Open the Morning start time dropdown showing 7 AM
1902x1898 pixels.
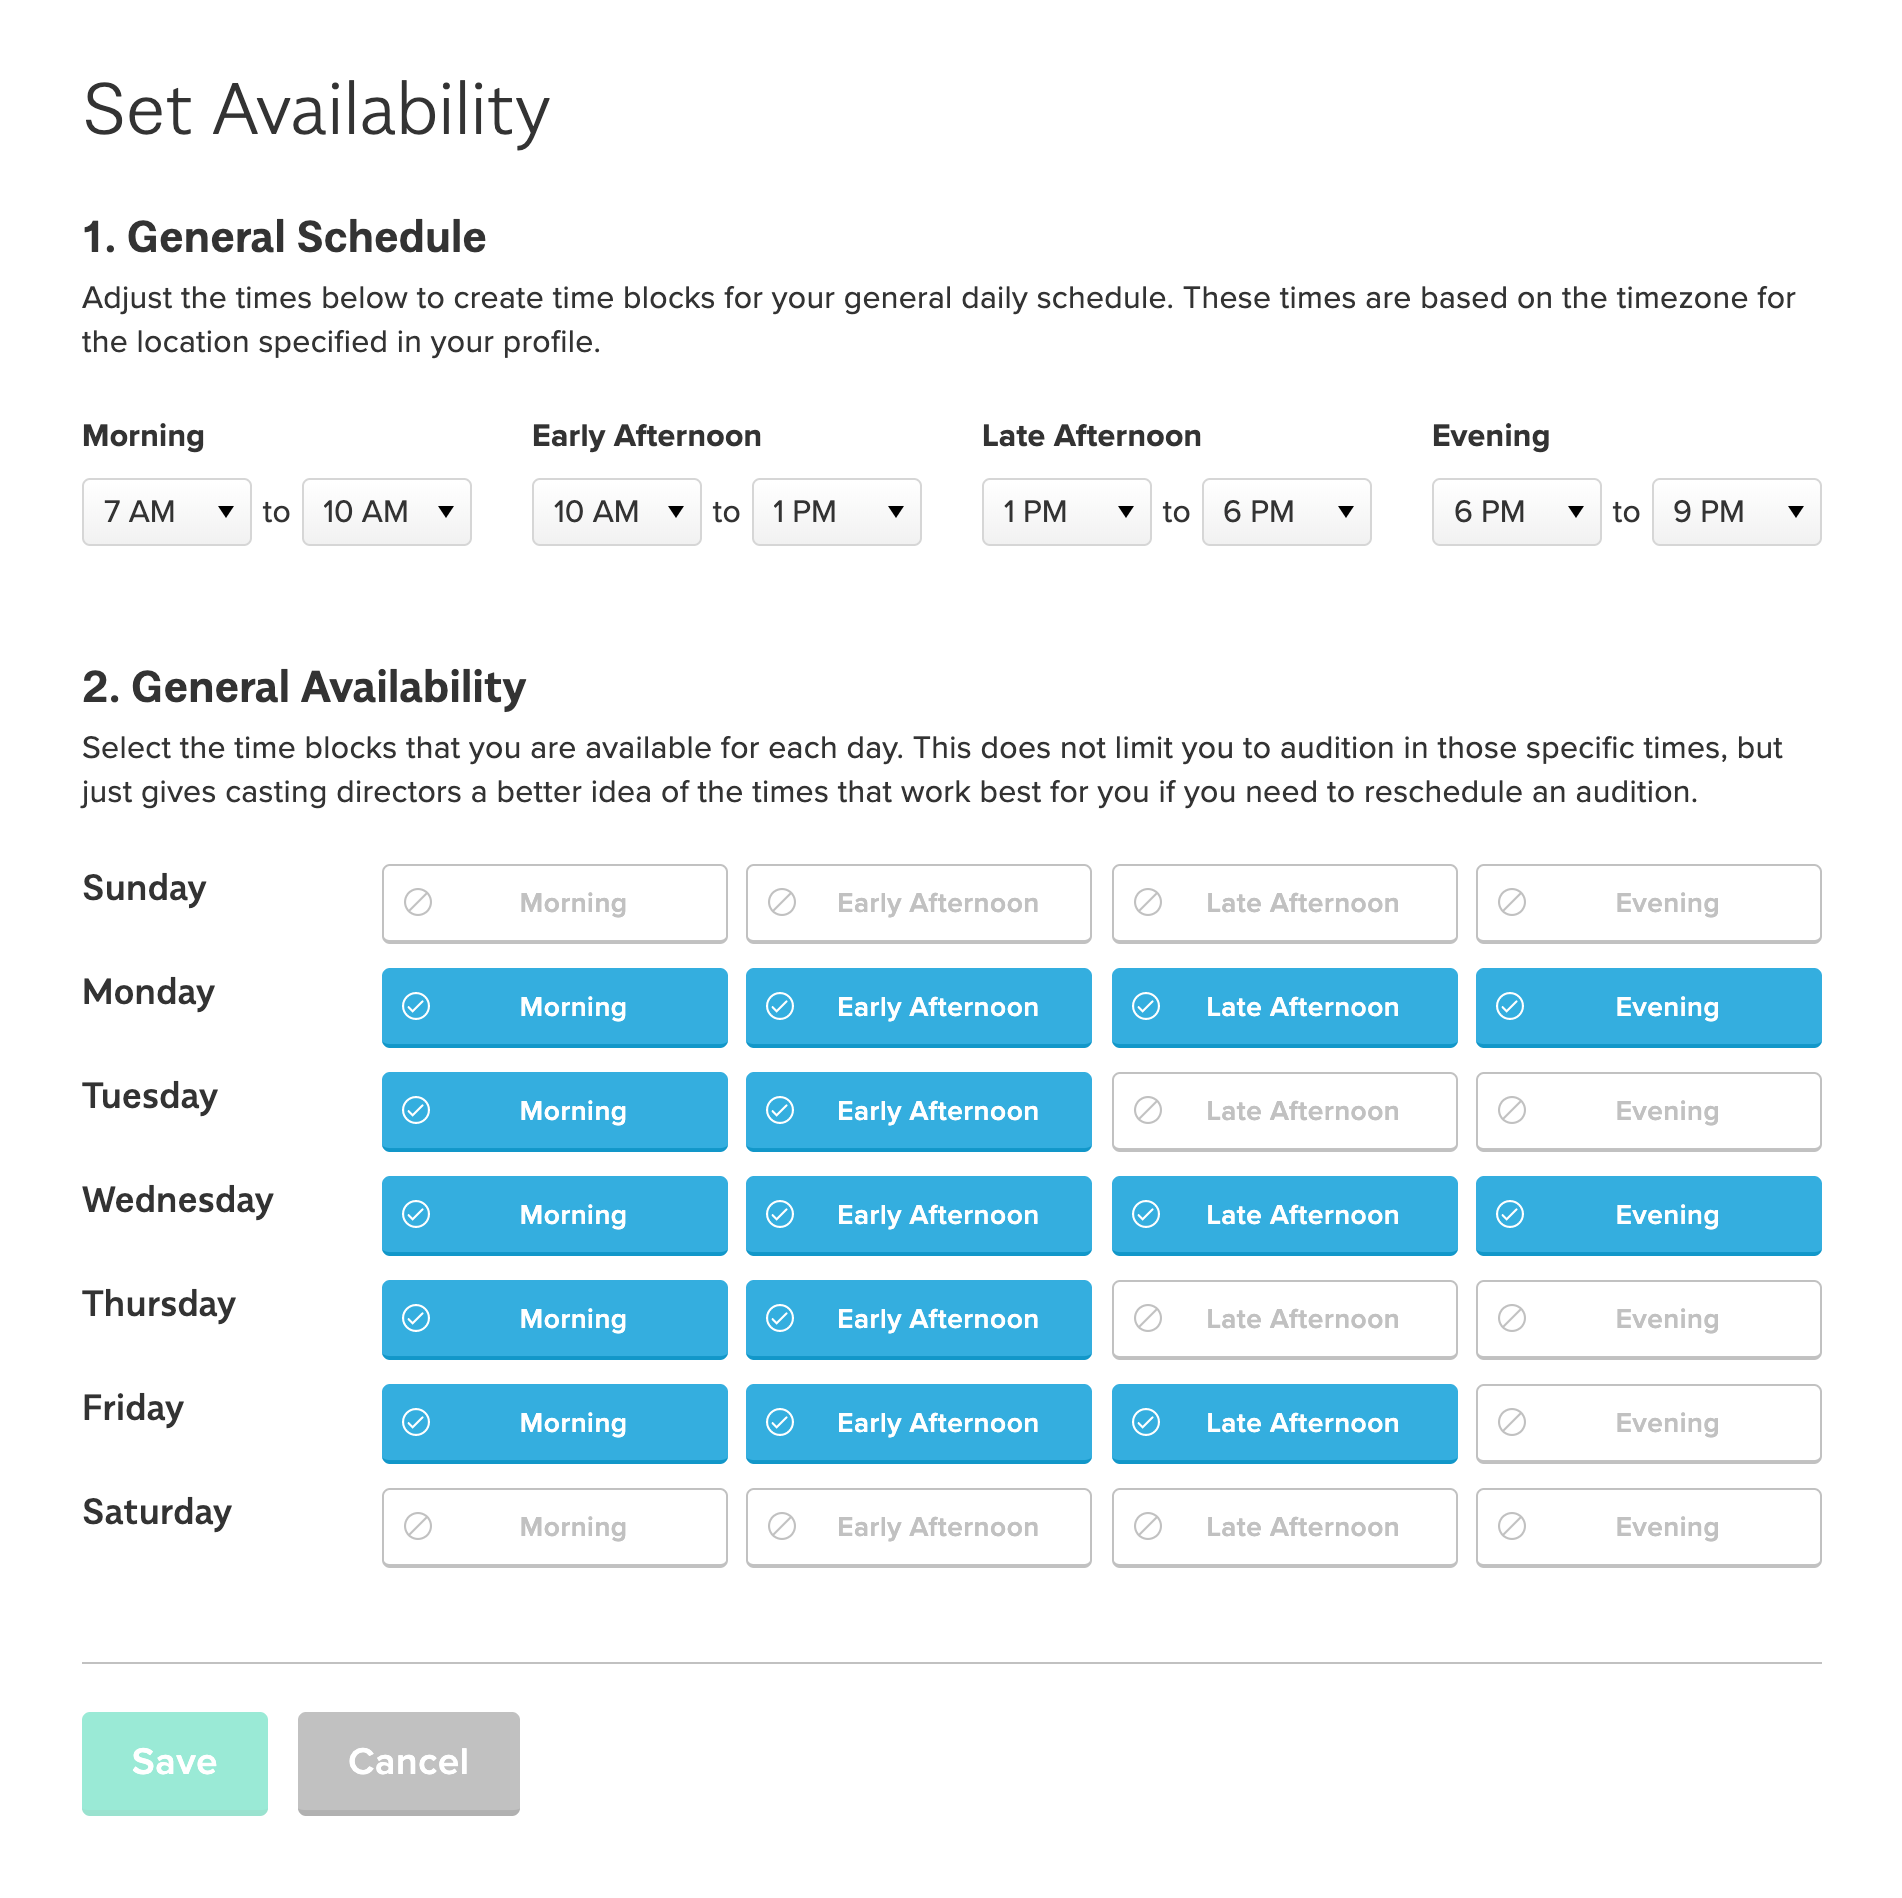tap(166, 512)
